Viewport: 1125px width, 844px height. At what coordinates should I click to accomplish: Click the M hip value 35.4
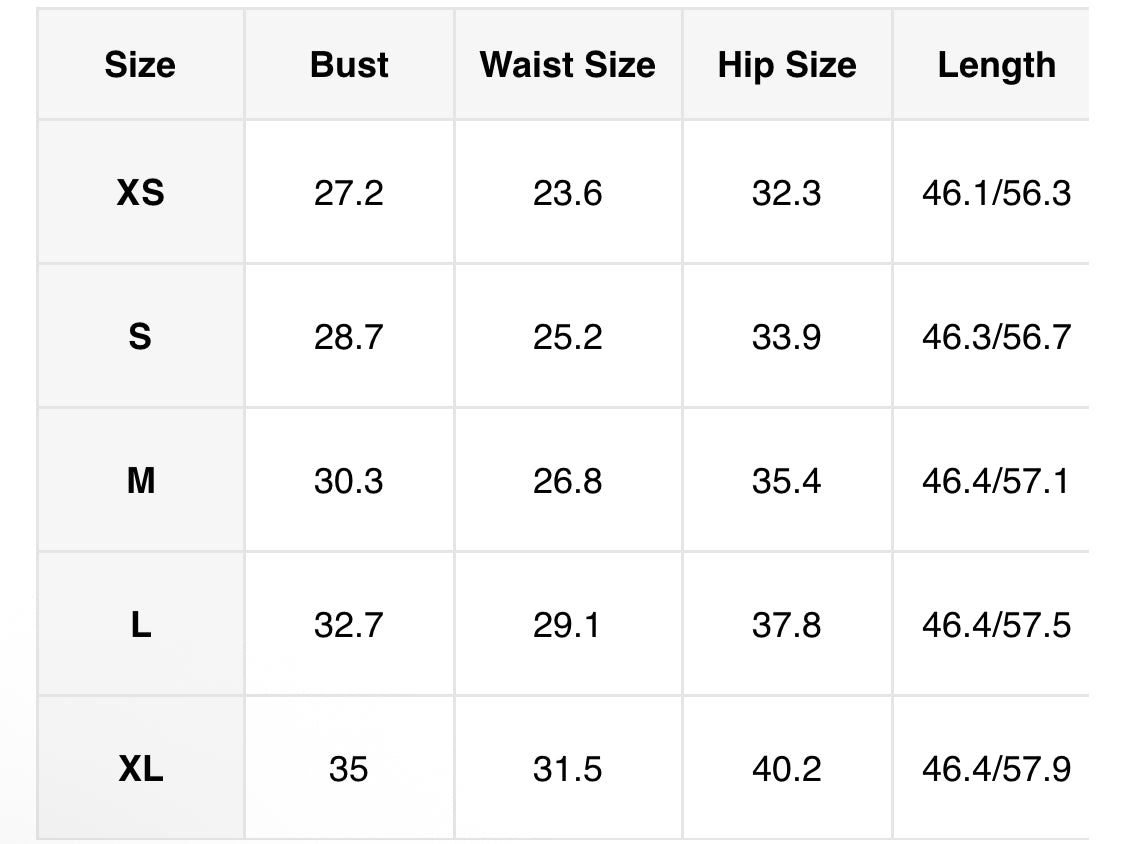point(786,481)
